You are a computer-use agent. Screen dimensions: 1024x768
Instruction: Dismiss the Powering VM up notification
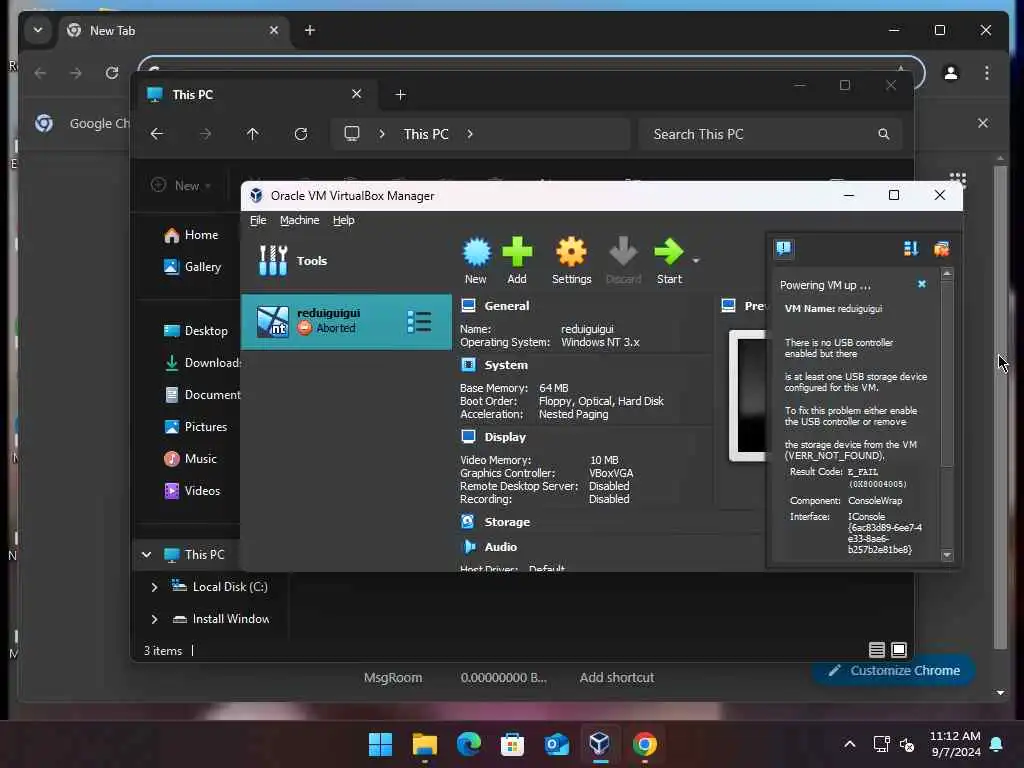tap(921, 284)
